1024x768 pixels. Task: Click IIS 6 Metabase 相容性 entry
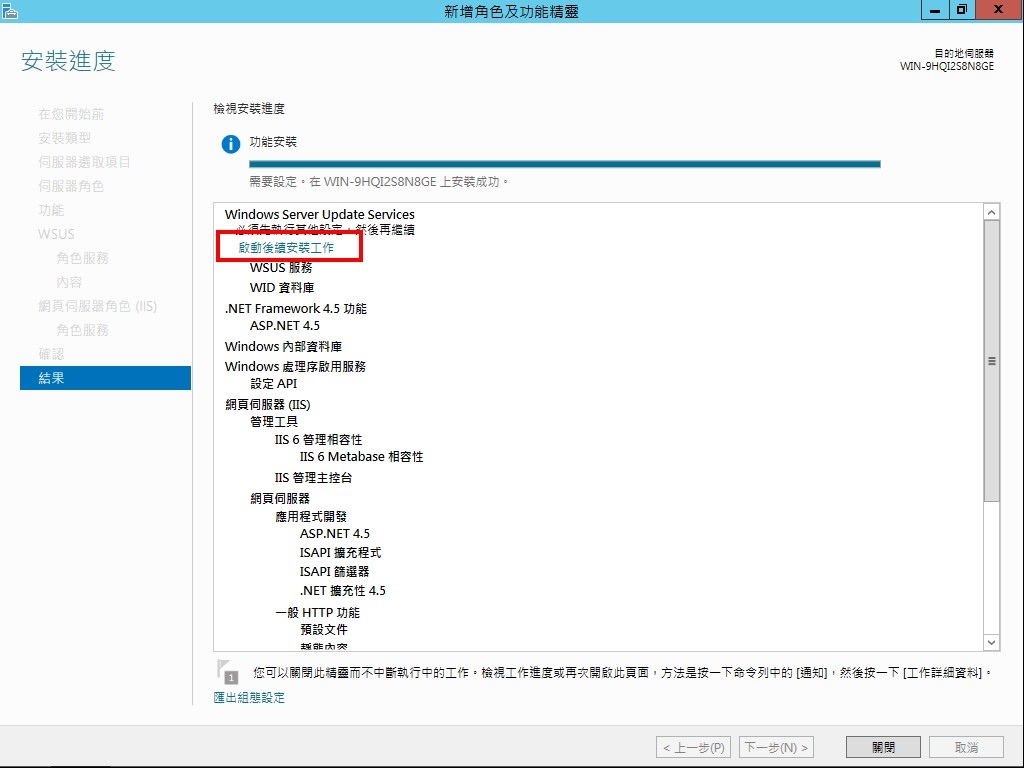coord(361,456)
